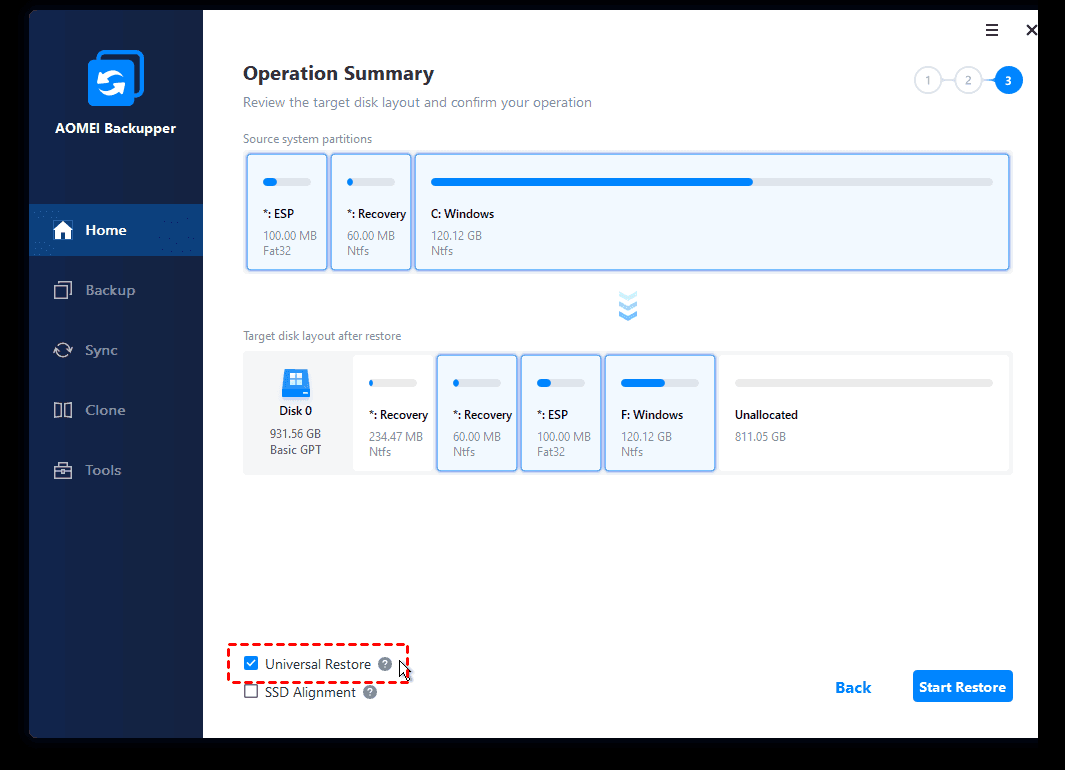Enable the SSD Alignment checkbox

(x=251, y=692)
